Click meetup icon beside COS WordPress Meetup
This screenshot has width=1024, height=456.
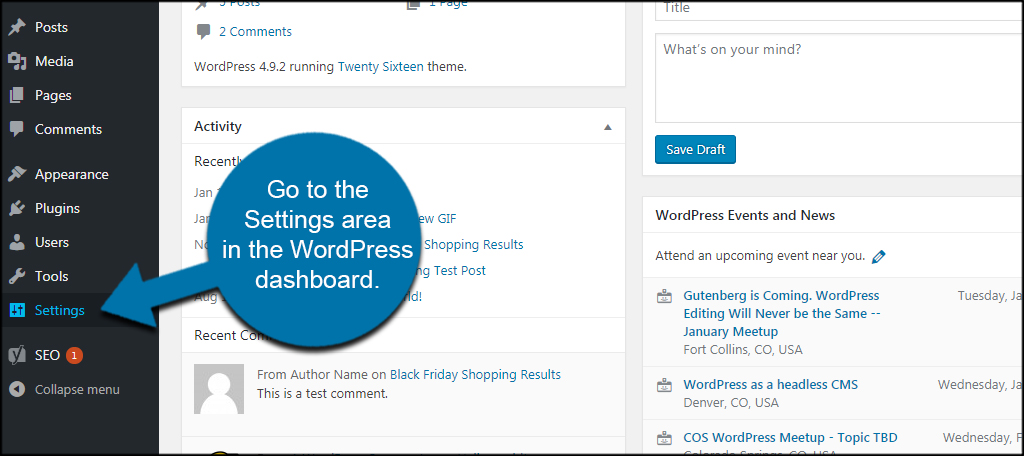(x=664, y=438)
